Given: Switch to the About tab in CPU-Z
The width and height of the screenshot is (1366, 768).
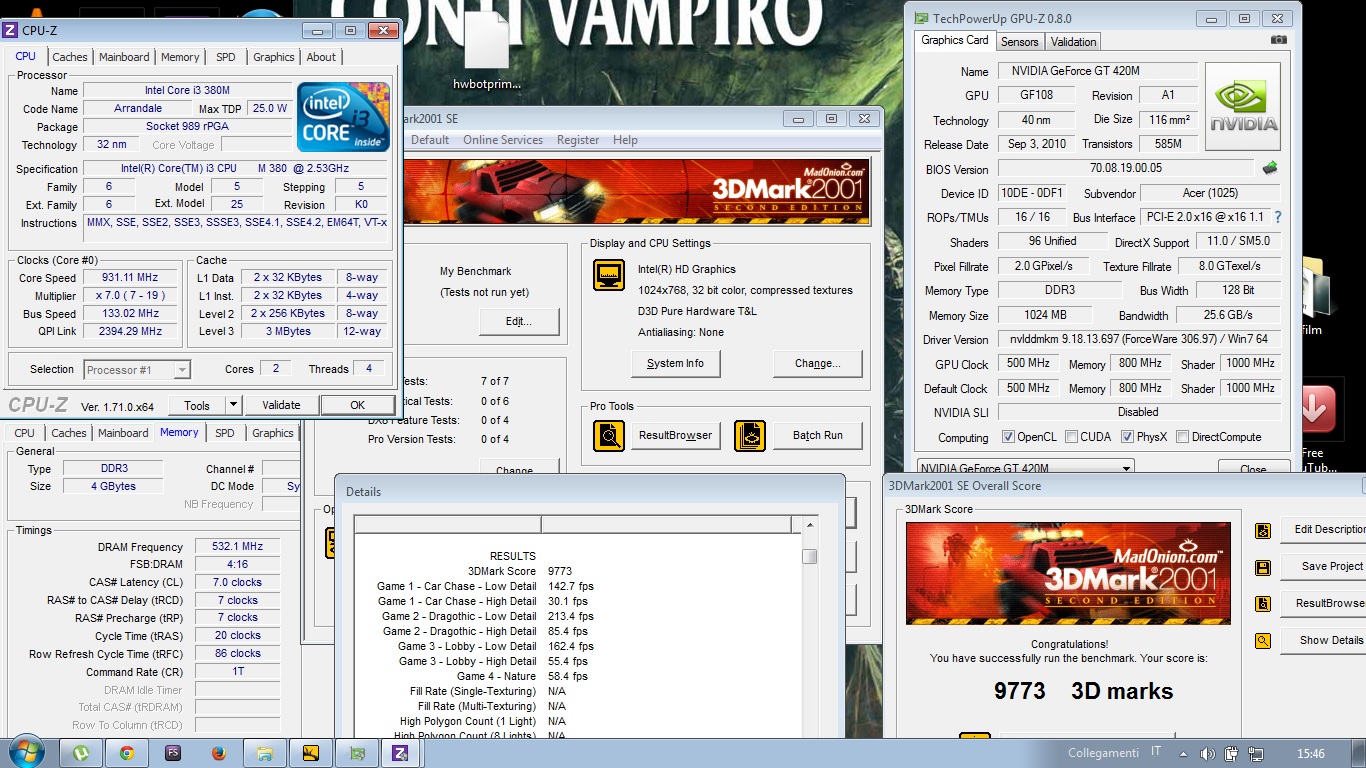Looking at the screenshot, I should point(321,57).
